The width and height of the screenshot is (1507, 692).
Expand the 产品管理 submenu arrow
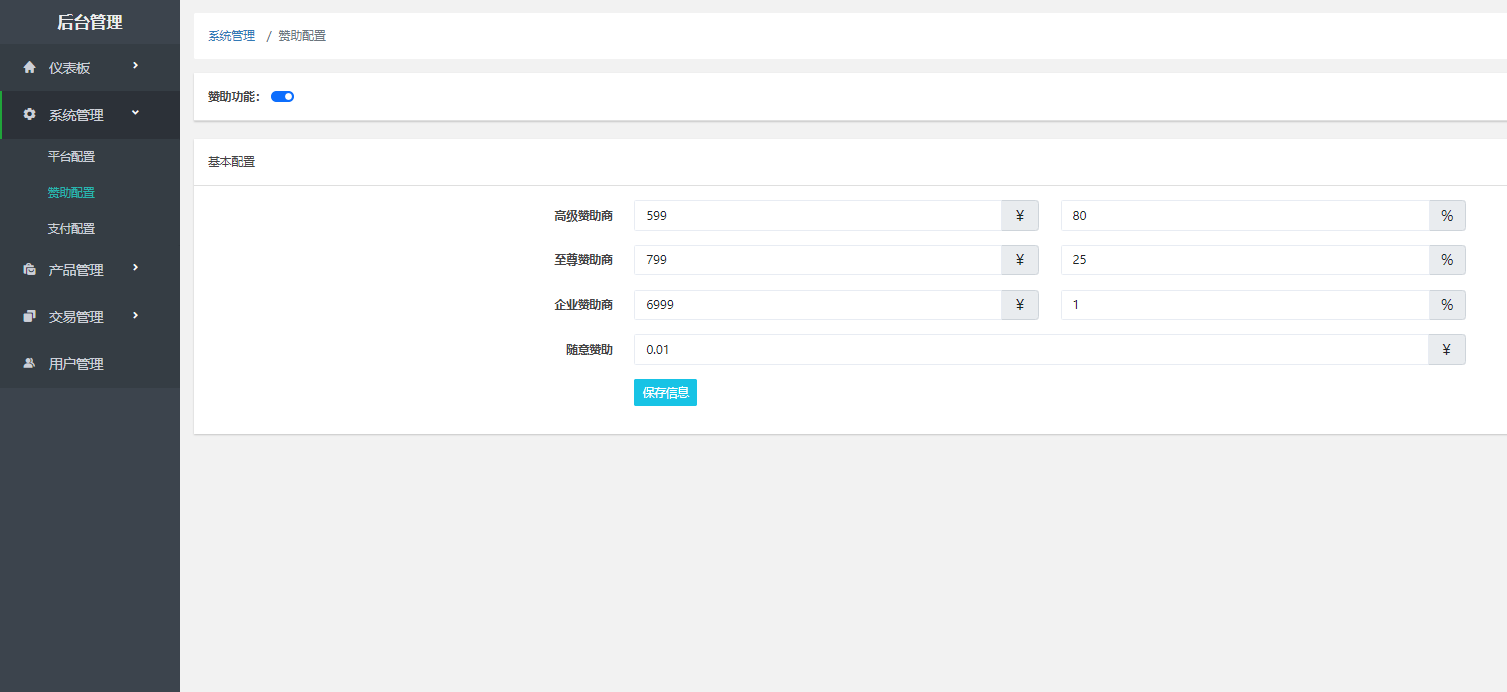(135, 268)
